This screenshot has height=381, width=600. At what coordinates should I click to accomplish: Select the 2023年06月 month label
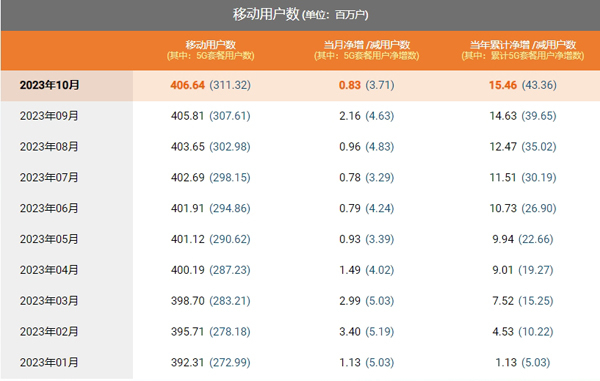click(49, 208)
